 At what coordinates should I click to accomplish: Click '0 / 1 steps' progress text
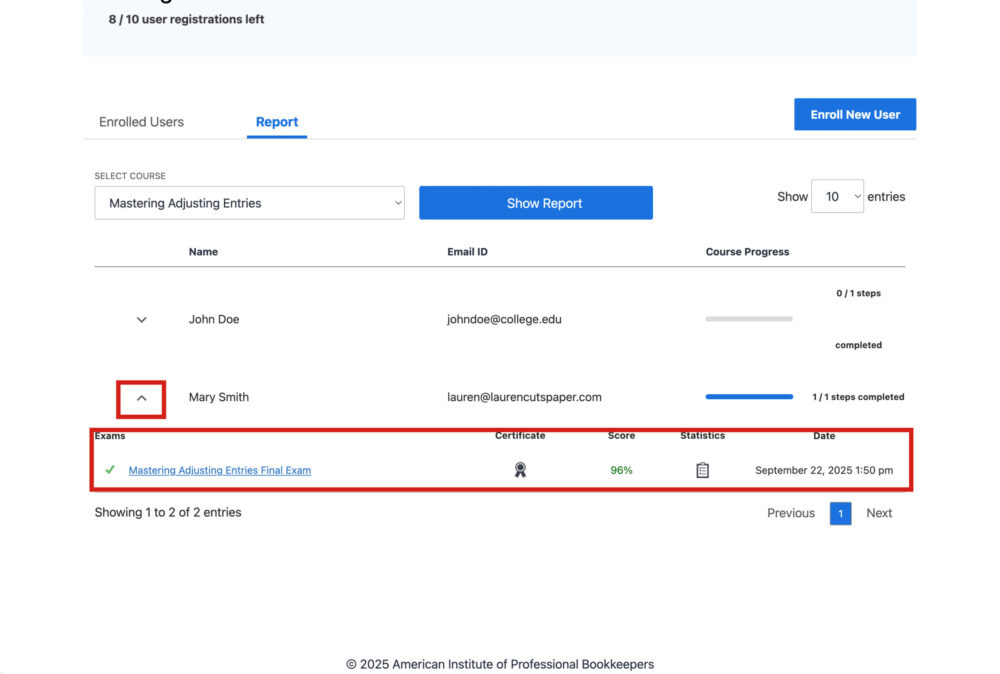point(858,293)
